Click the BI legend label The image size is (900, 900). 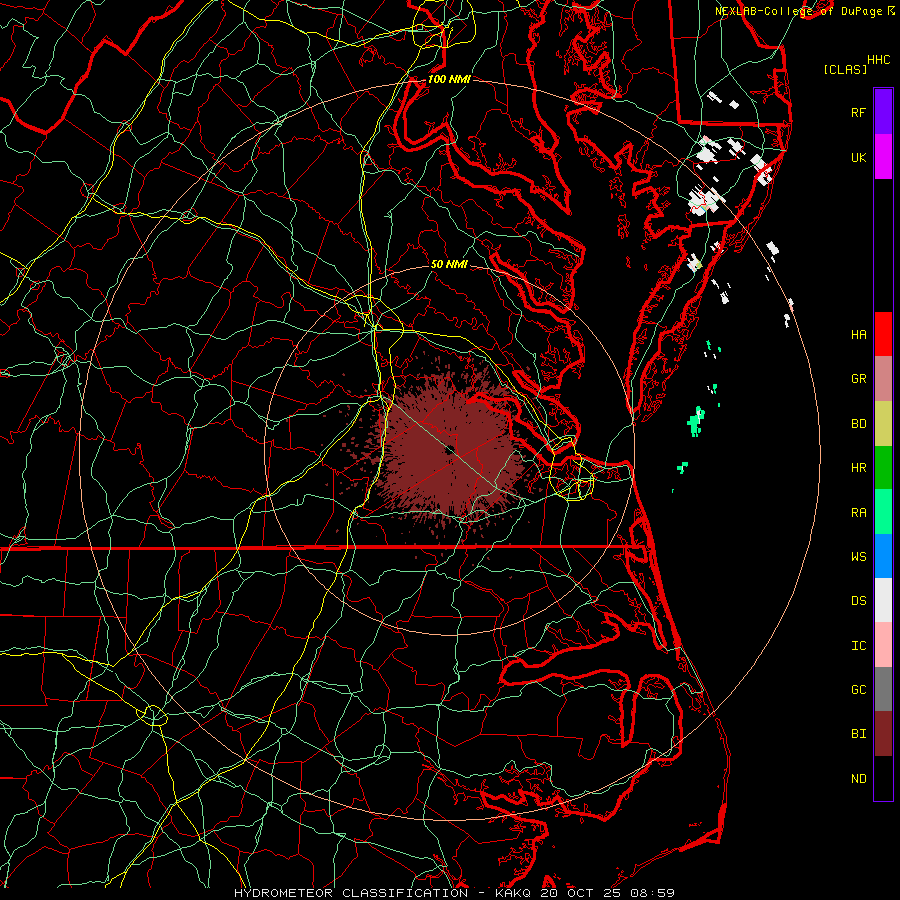(858, 734)
